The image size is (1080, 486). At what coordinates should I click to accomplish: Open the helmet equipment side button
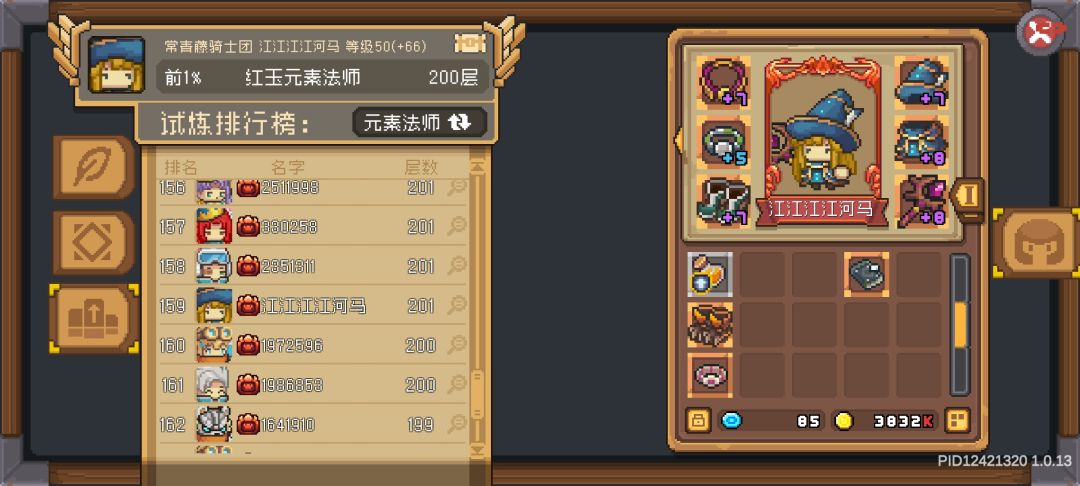tap(1037, 243)
